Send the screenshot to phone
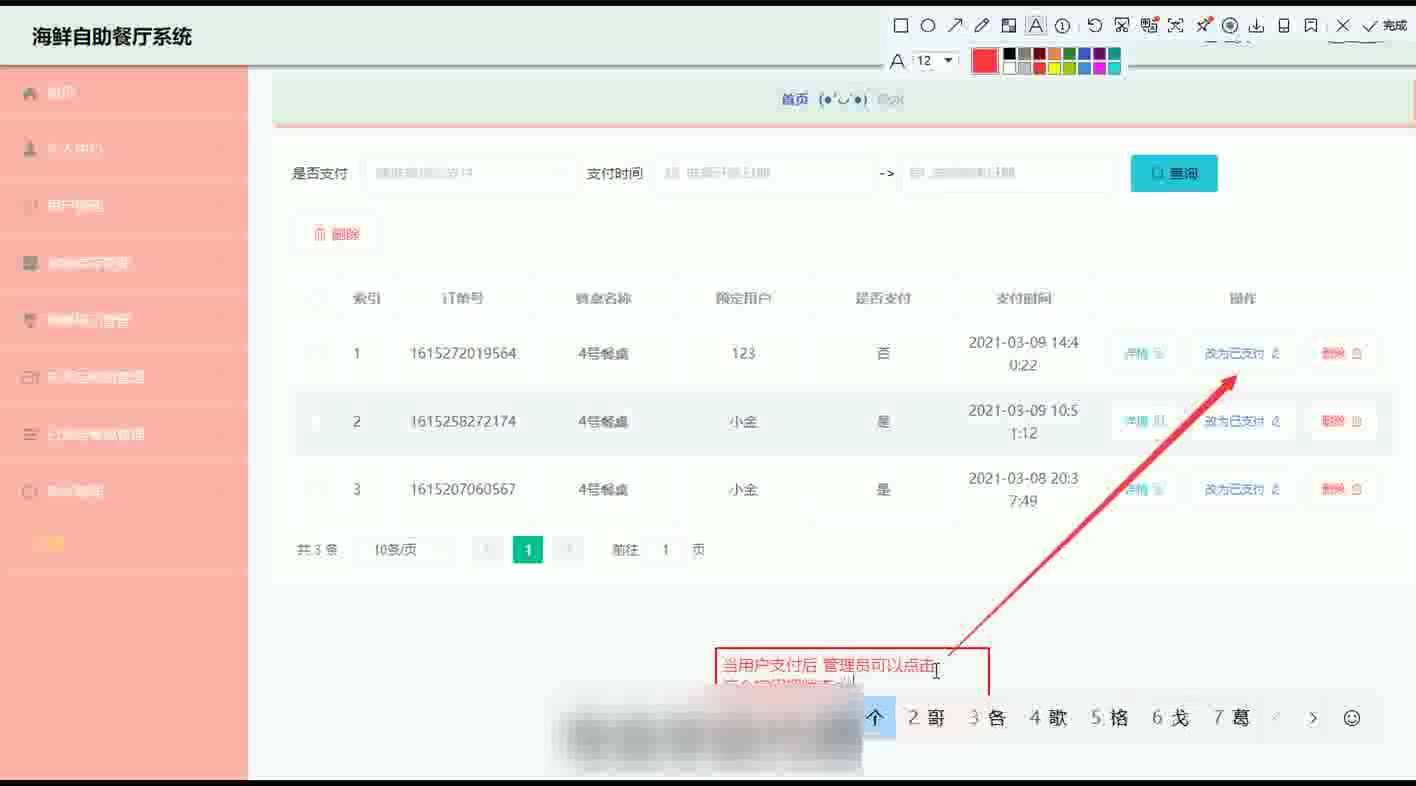 1285,26
